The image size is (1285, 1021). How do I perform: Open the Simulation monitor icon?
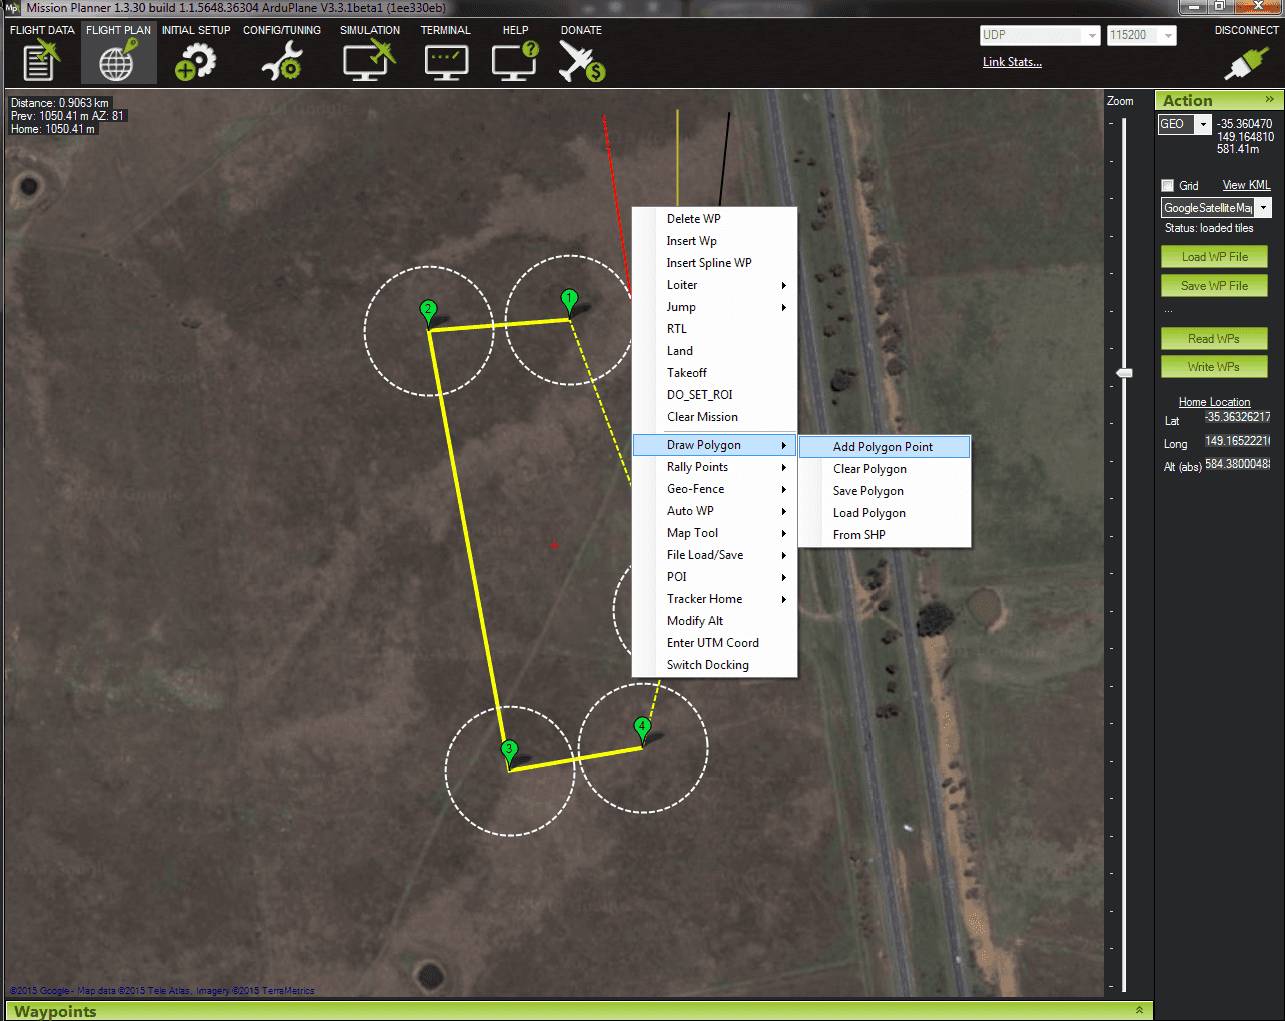[369, 61]
